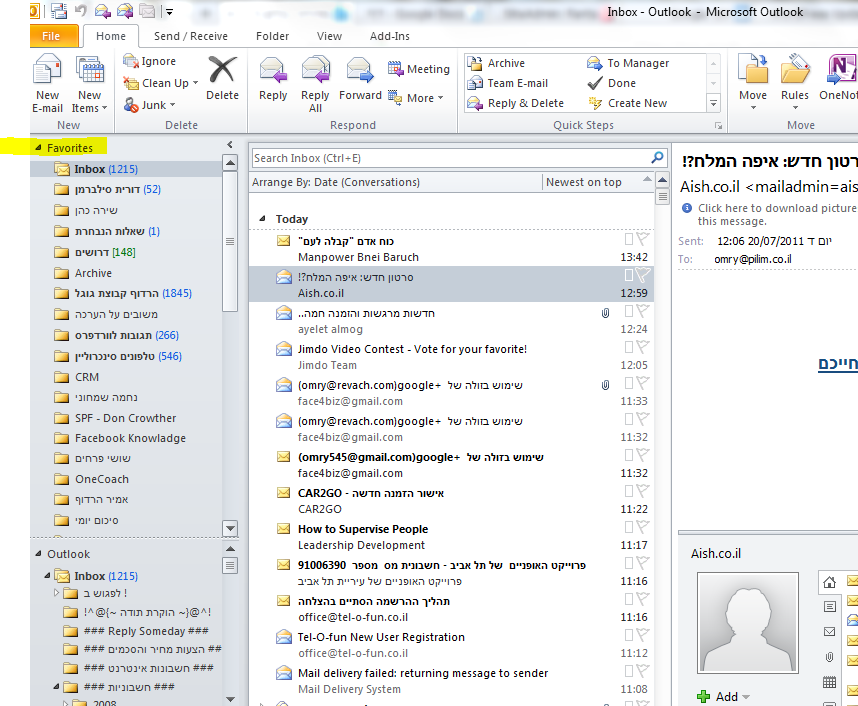
Task: Collapse the Today message group
Action: pos(262,218)
